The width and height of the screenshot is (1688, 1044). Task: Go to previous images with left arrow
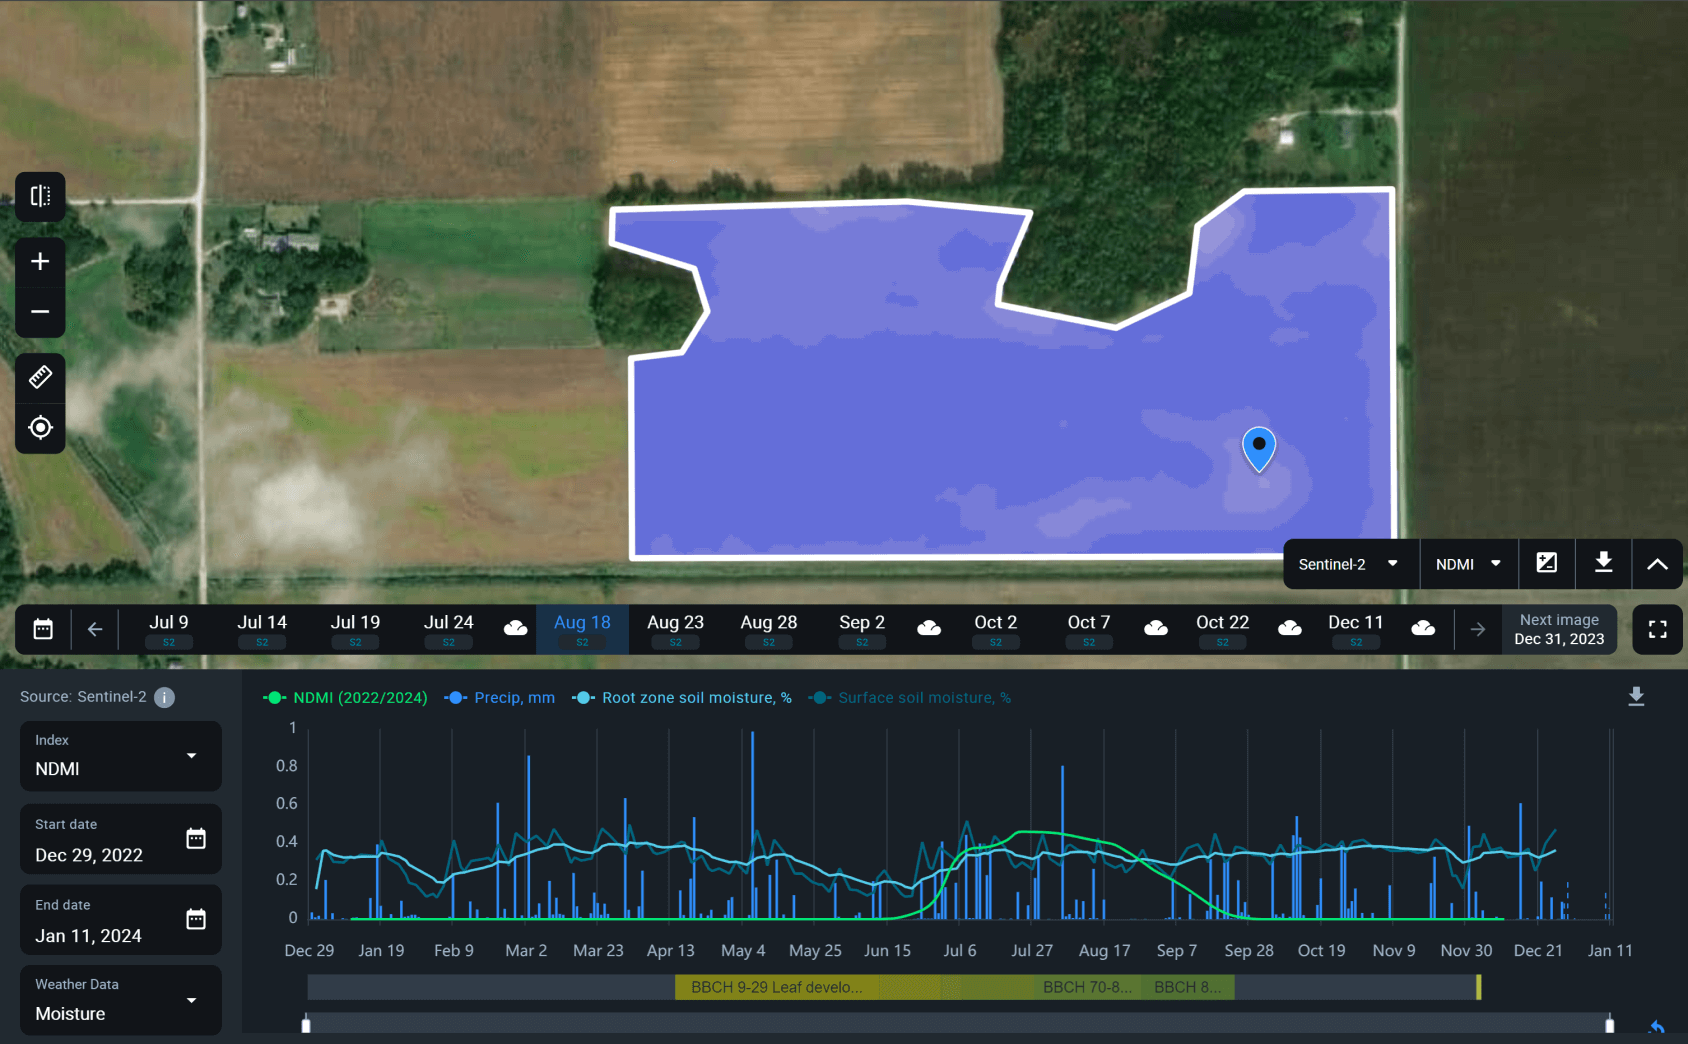tap(95, 629)
